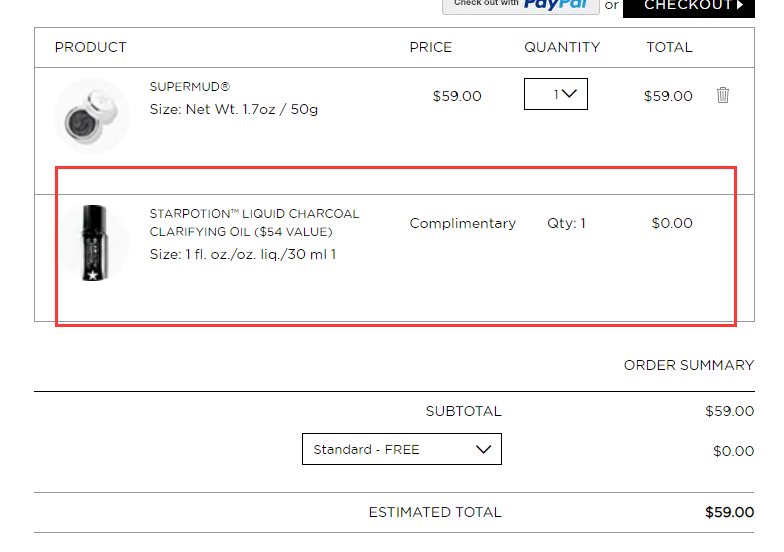The image size is (784, 552).
Task: Open the SUPERMUD quantity dropdown
Action: (x=556, y=94)
